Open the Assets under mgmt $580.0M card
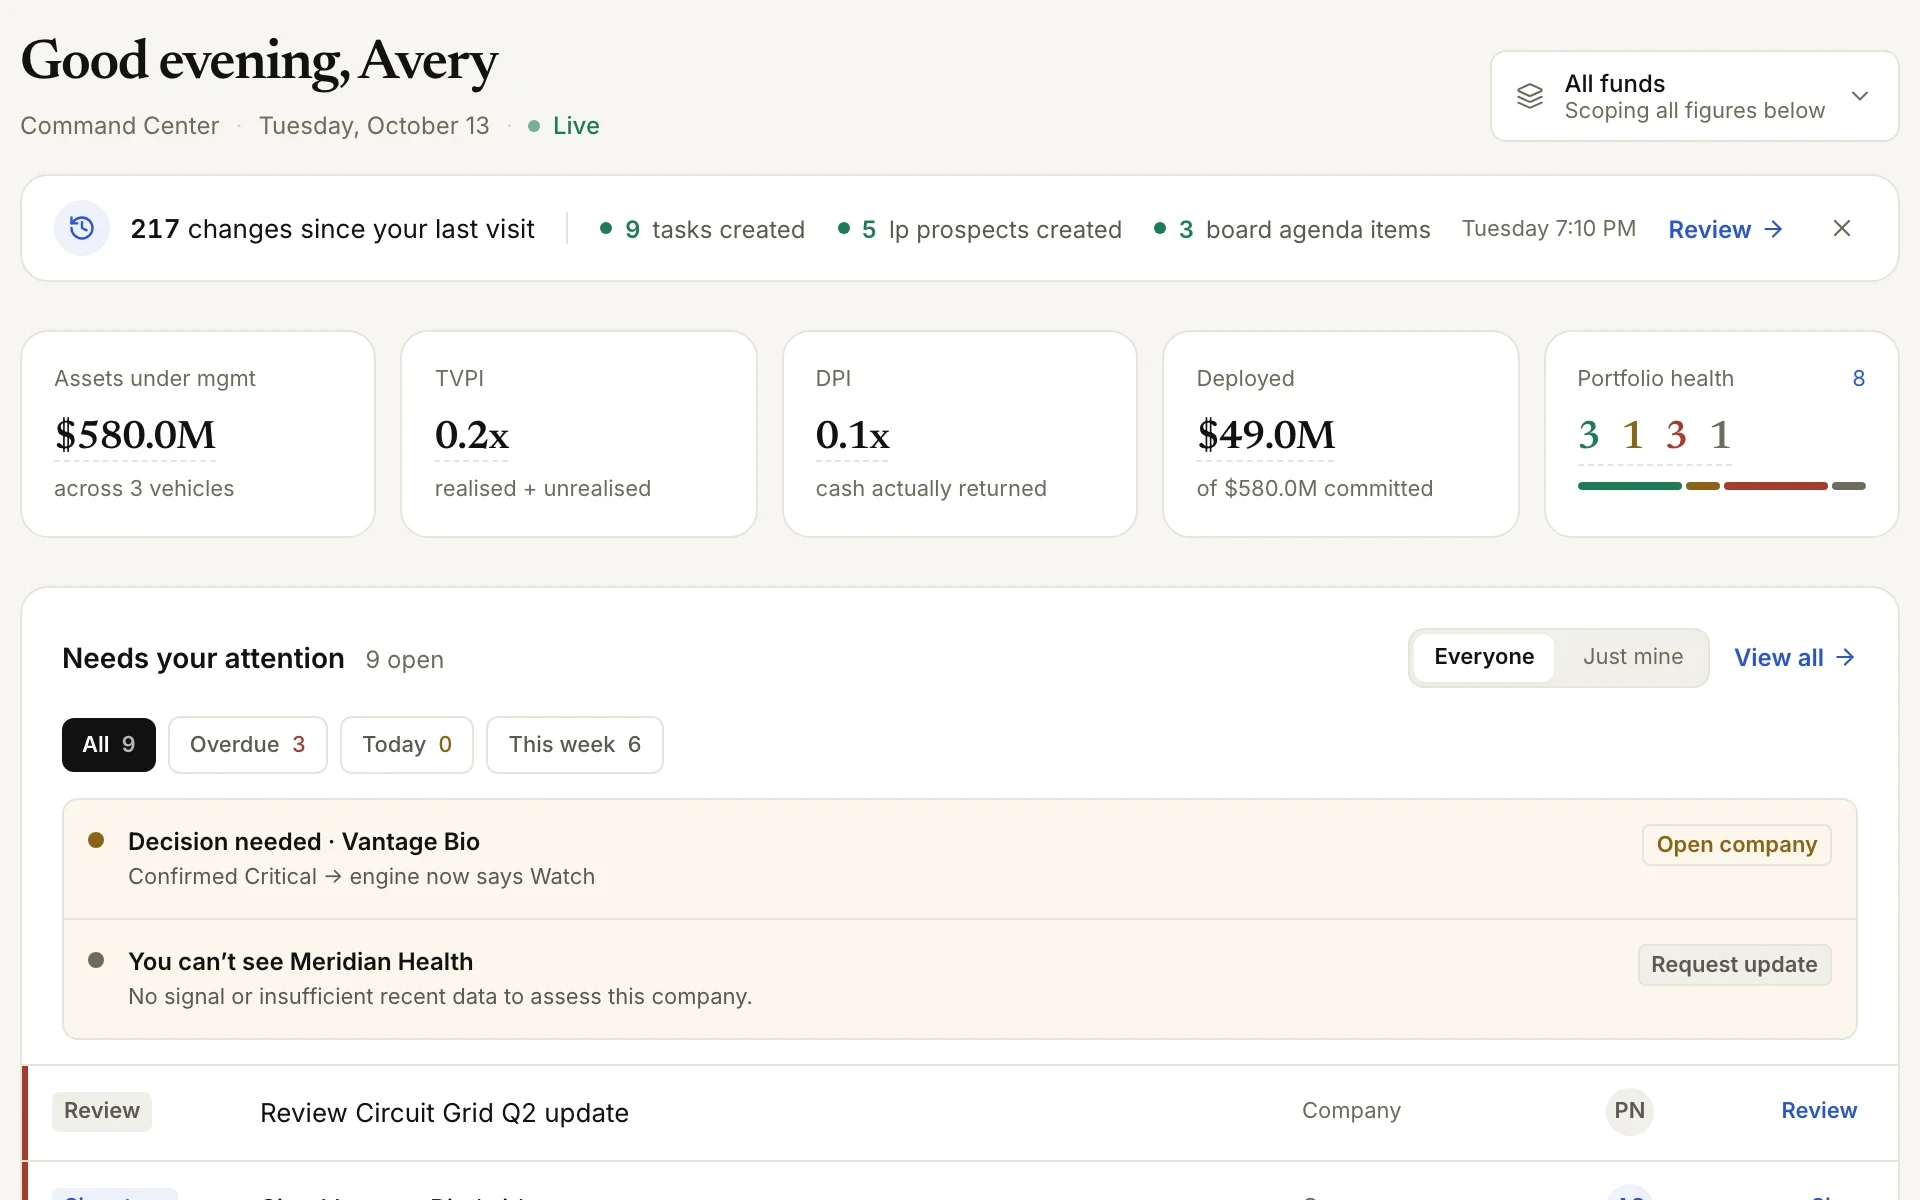Screen dimensions: 1920x1200 (x=198, y=434)
